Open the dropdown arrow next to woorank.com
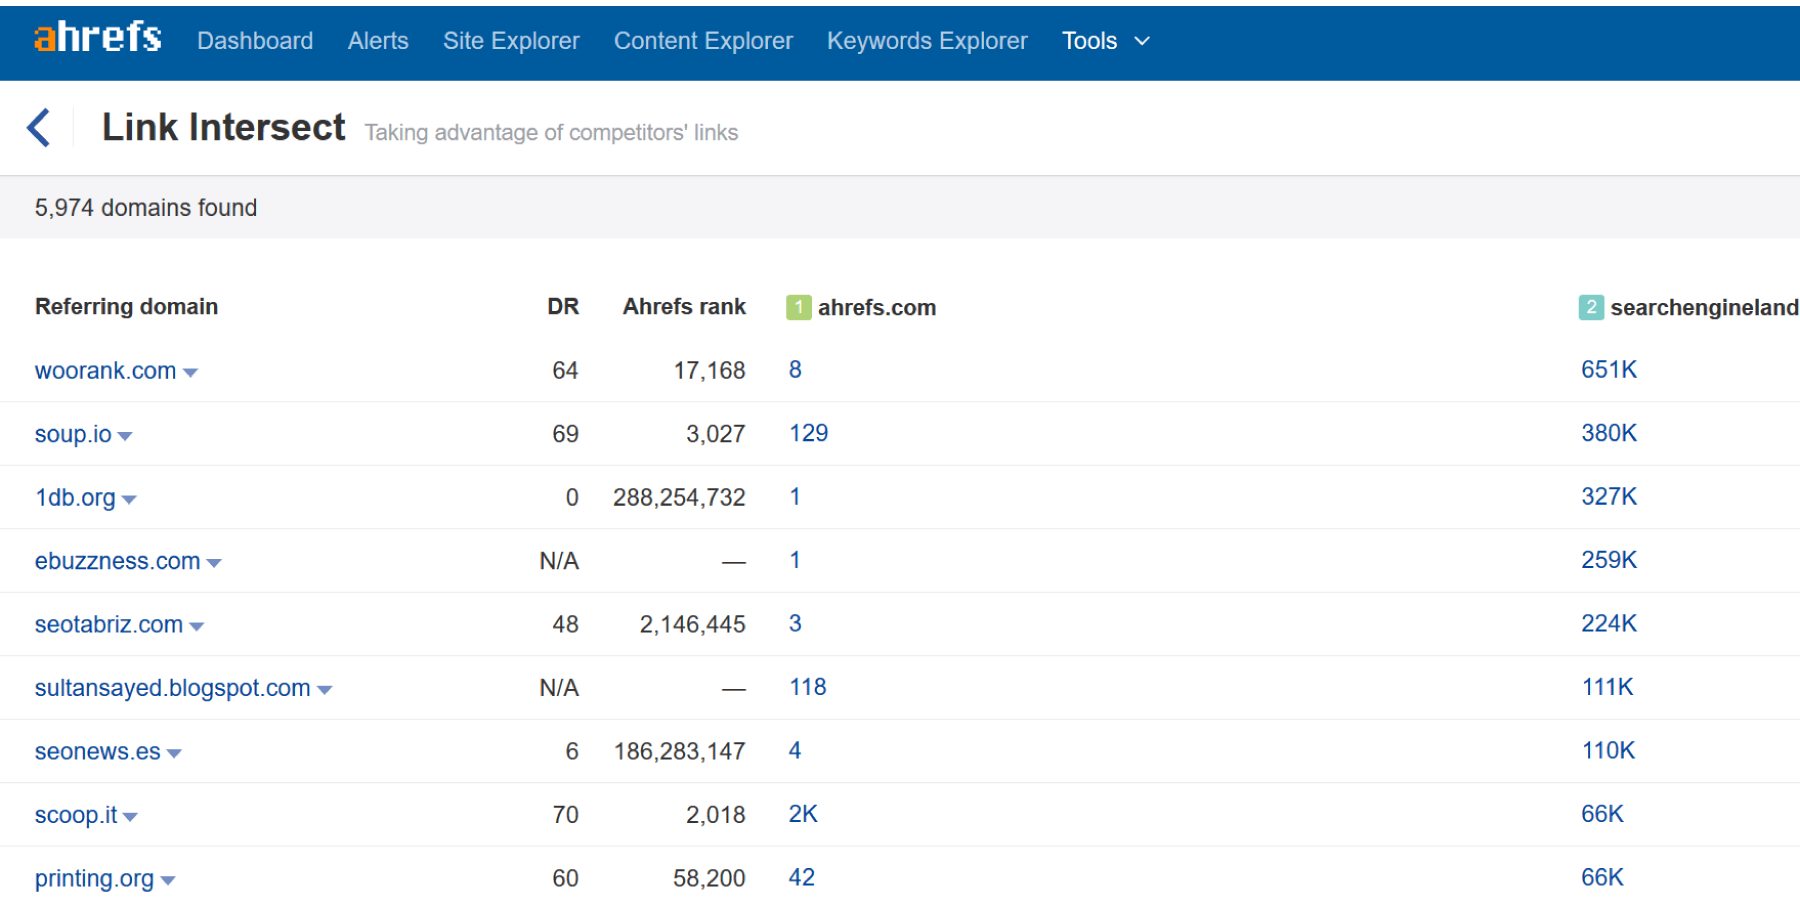The width and height of the screenshot is (1800, 904). 193,371
